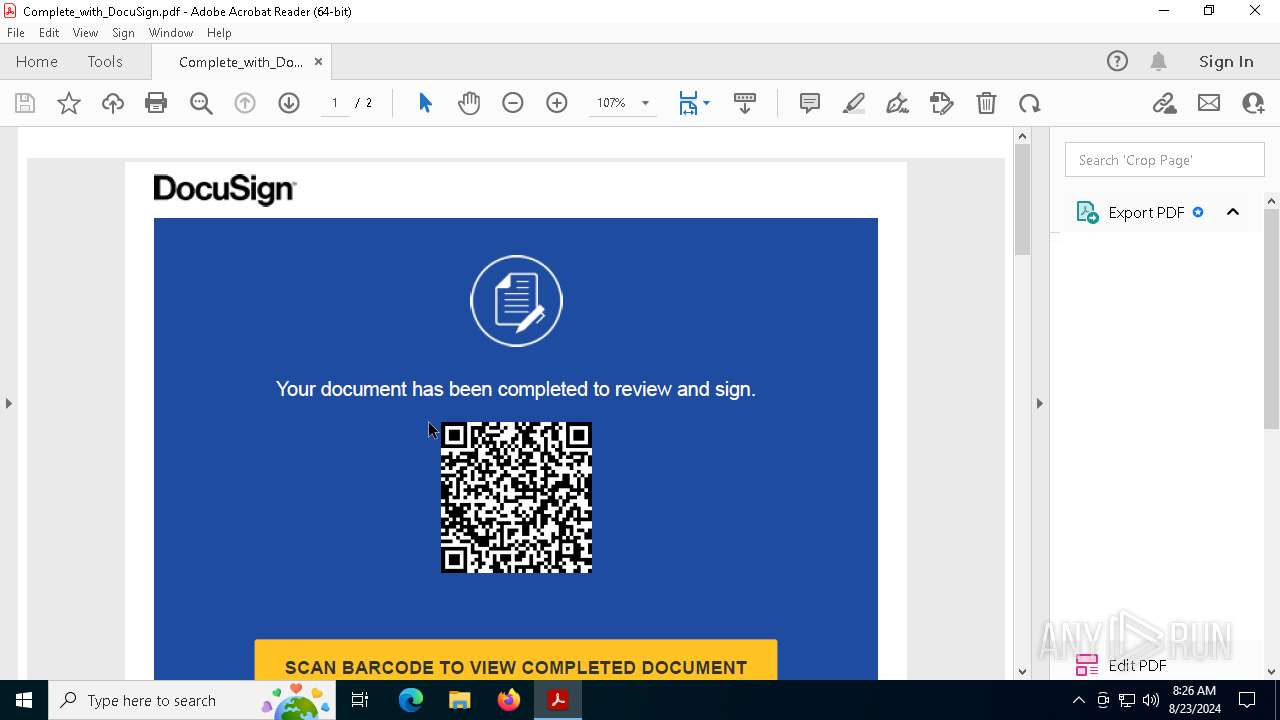Click the right pane scrollbar thumb

pyautogui.click(x=1272, y=320)
